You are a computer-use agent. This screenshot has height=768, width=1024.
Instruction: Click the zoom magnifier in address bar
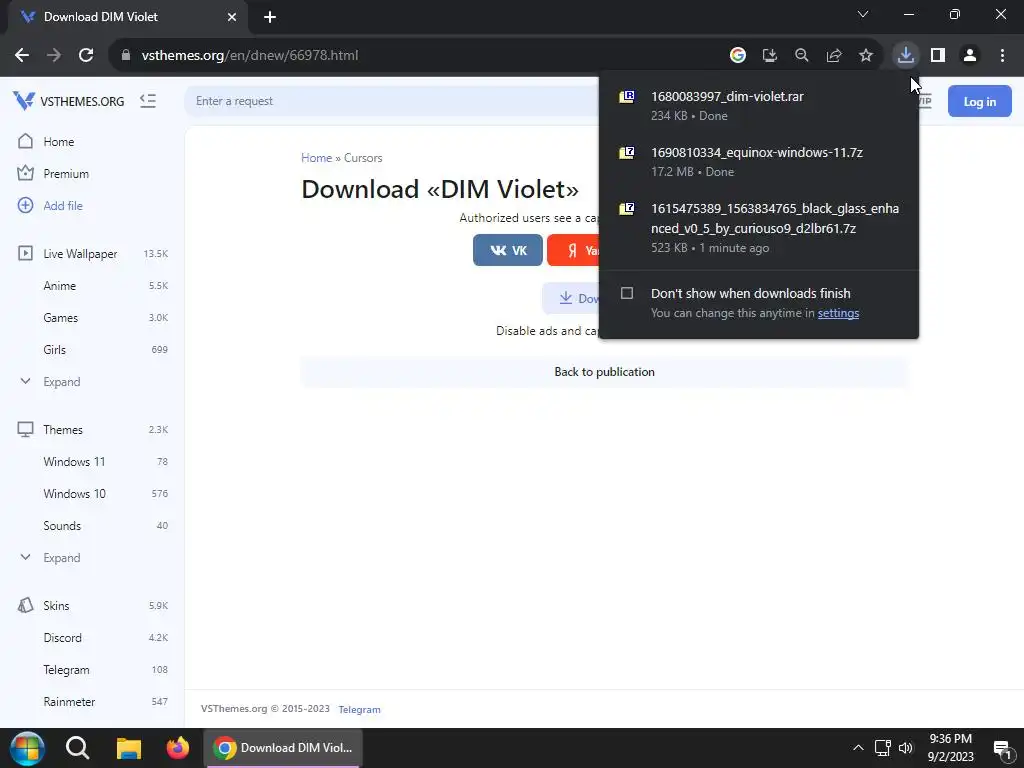[x=802, y=56]
